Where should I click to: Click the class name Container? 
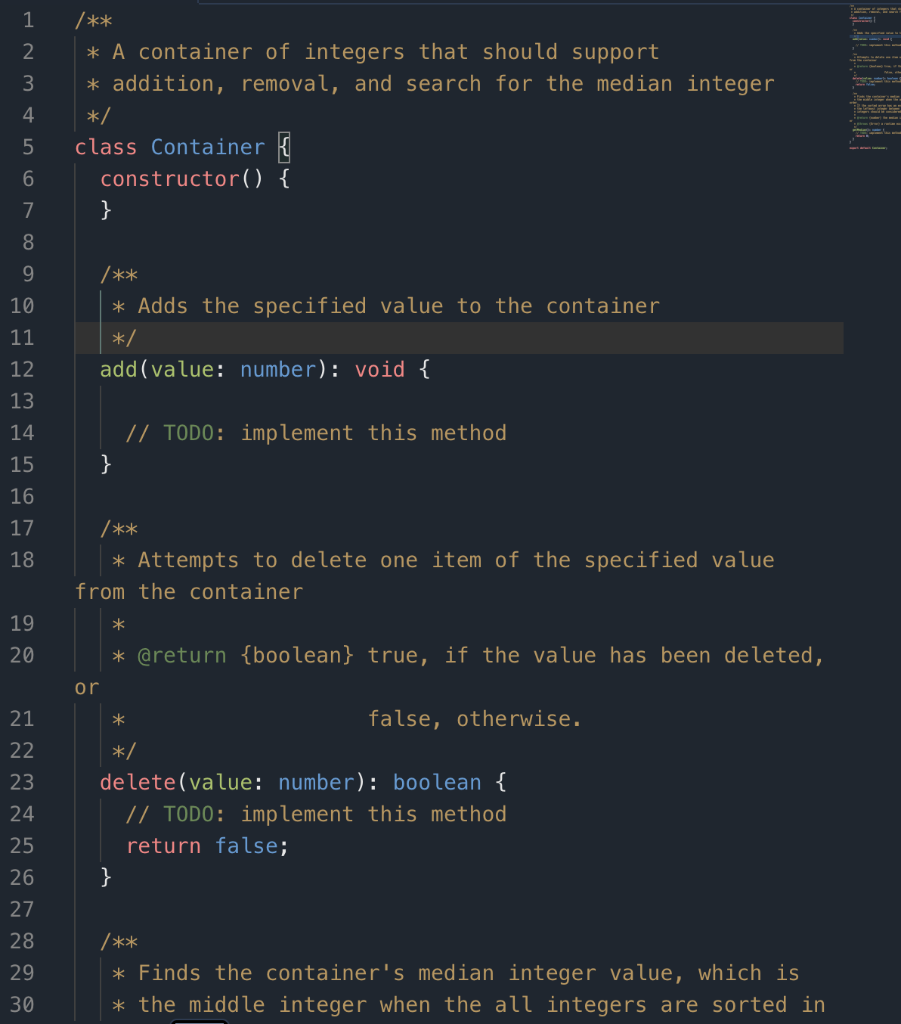click(207, 146)
